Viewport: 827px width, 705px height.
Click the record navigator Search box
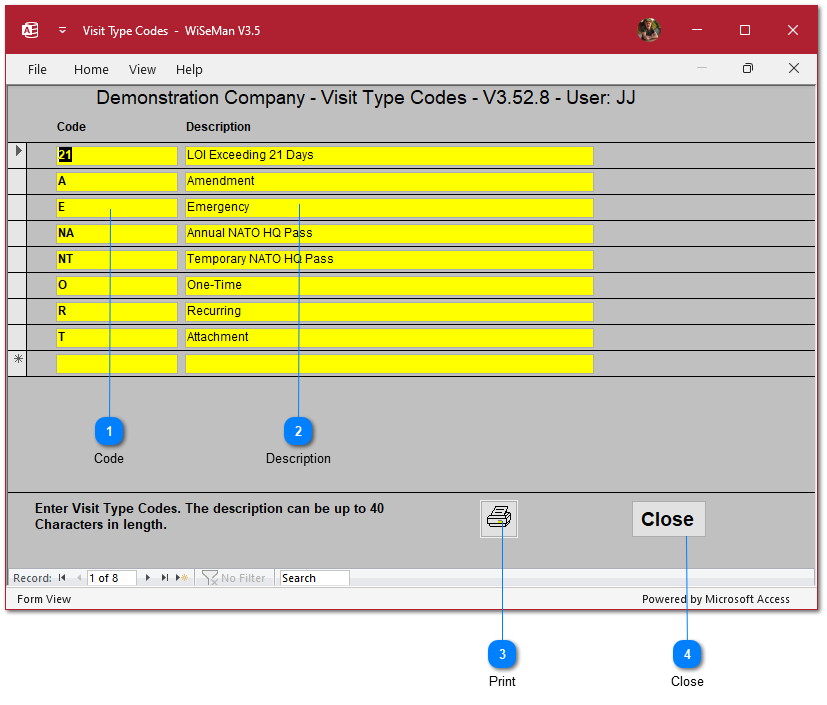coord(314,578)
